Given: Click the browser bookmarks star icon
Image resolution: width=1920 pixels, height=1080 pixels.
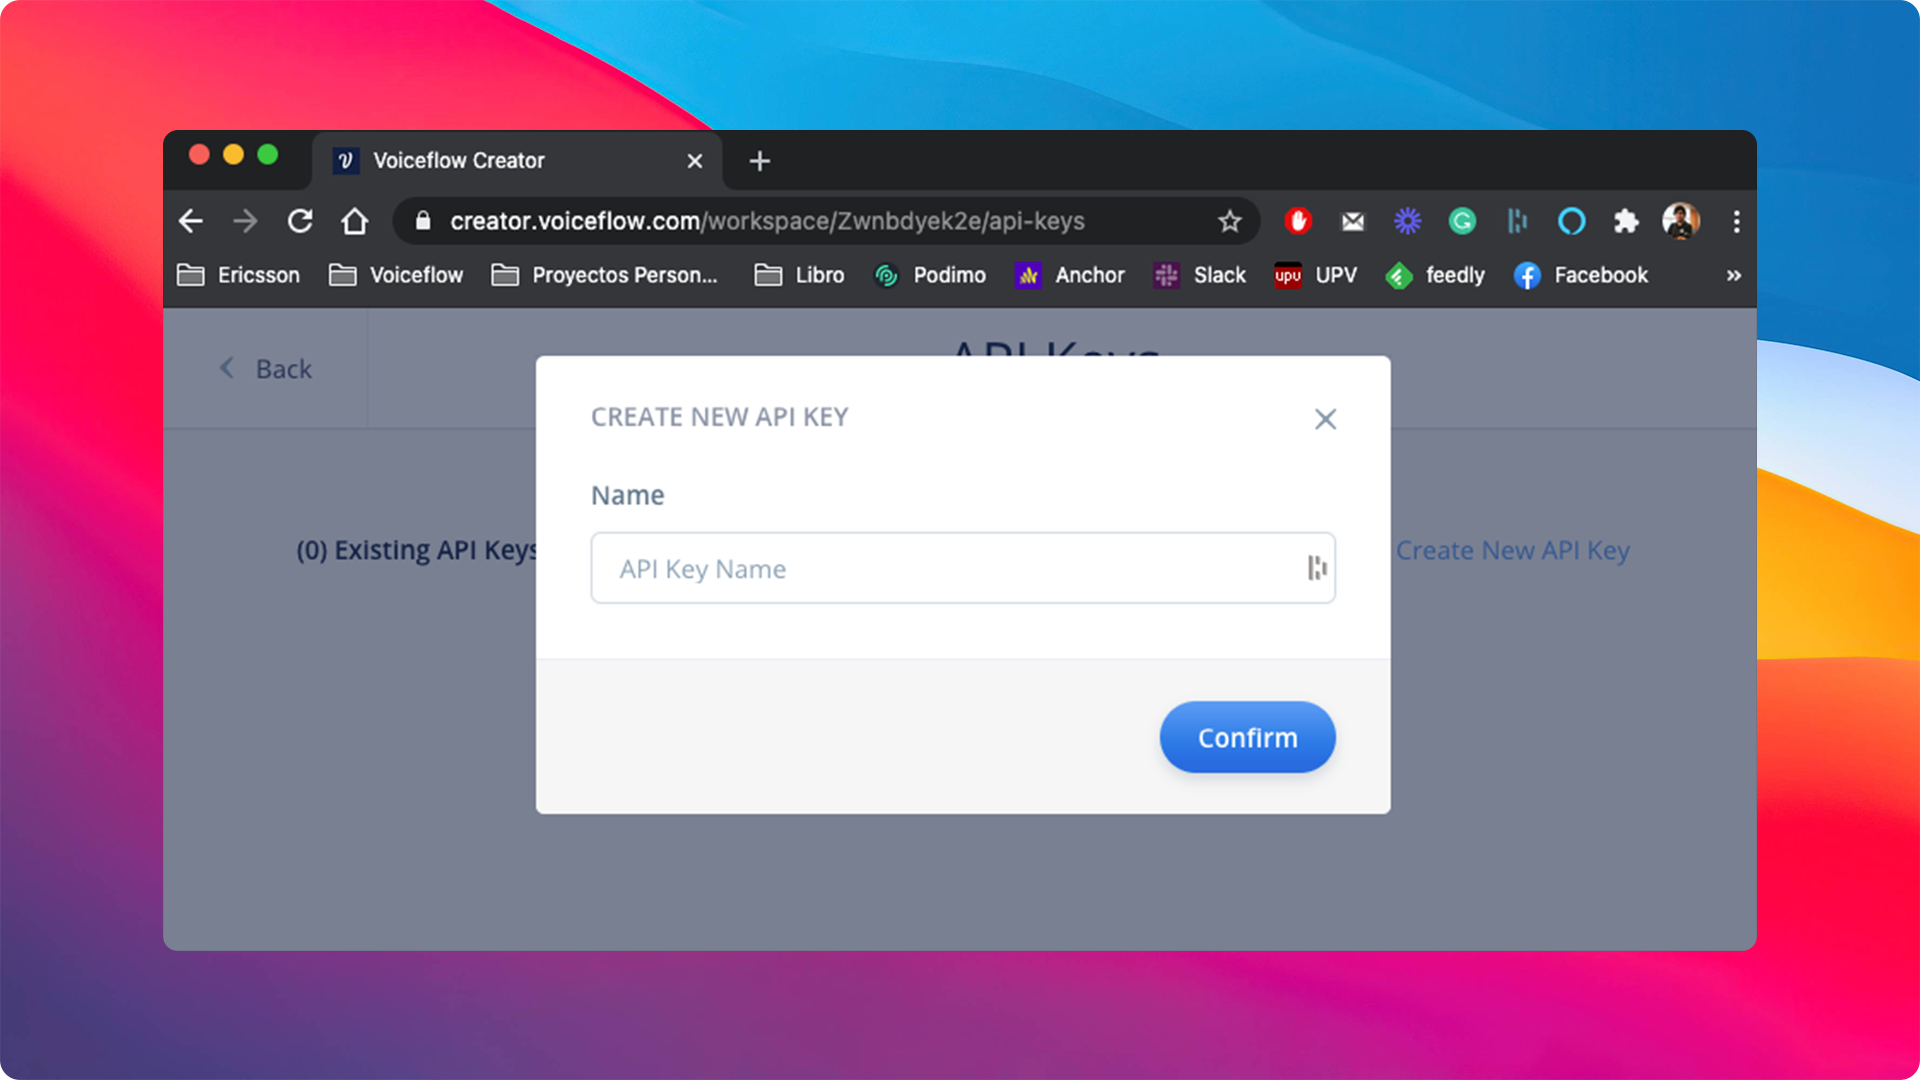Looking at the screenshot, I should (x=1229, y=220).
